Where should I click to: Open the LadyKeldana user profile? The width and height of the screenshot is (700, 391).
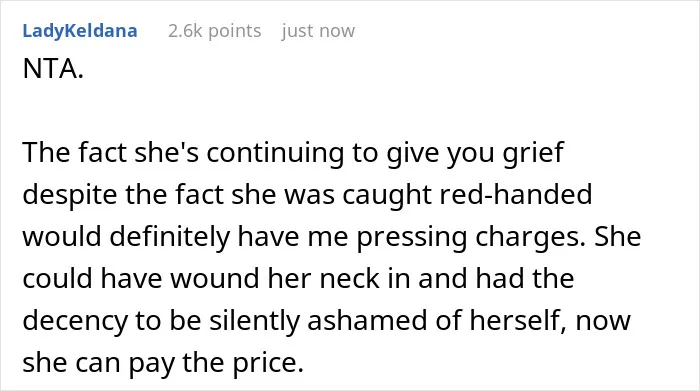(x=80, y=31)
